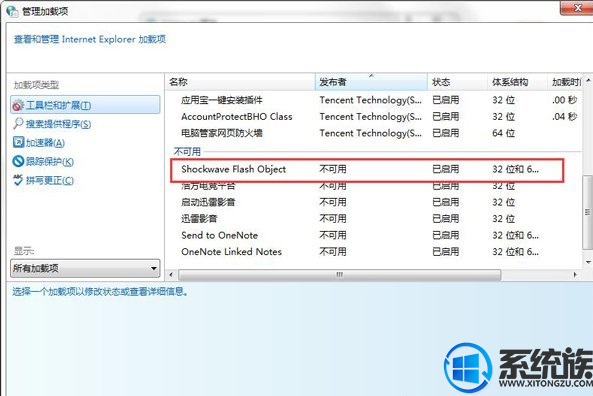
Task: Sort by the 发布者 column header
Action: [x=371, y=82]
